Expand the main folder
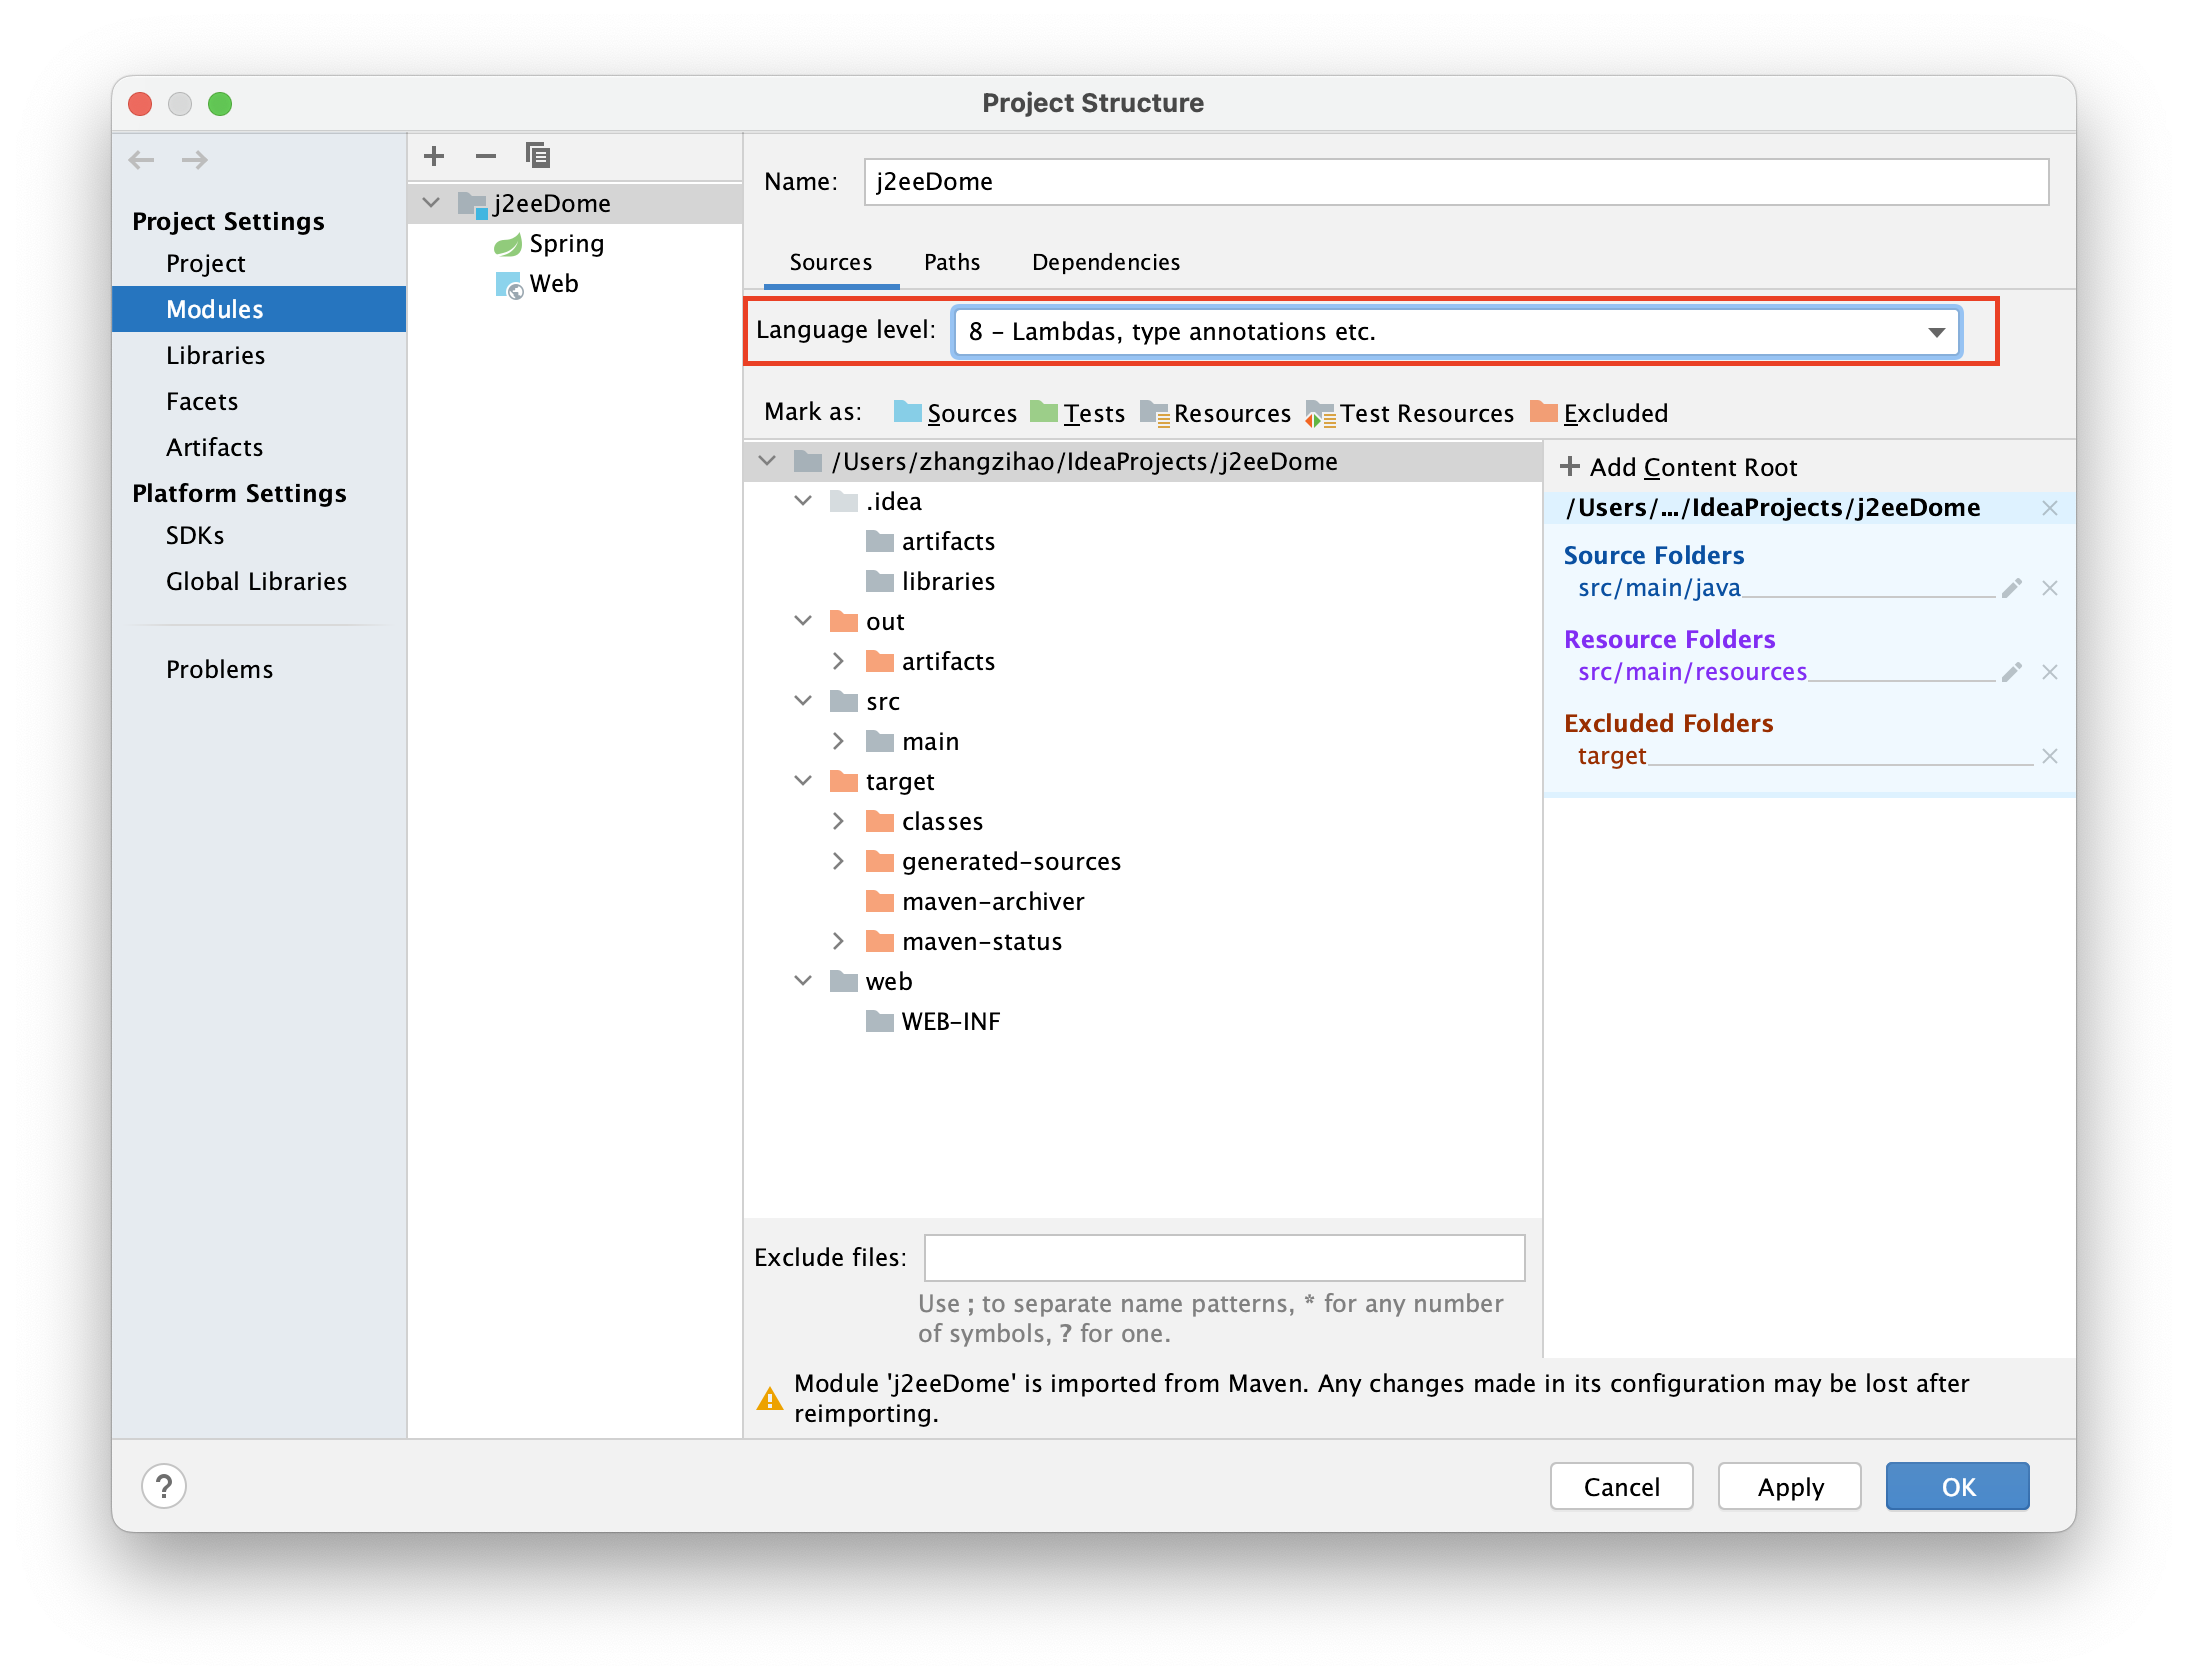This screenshot has height=1680, width=2188. (839, 741)
